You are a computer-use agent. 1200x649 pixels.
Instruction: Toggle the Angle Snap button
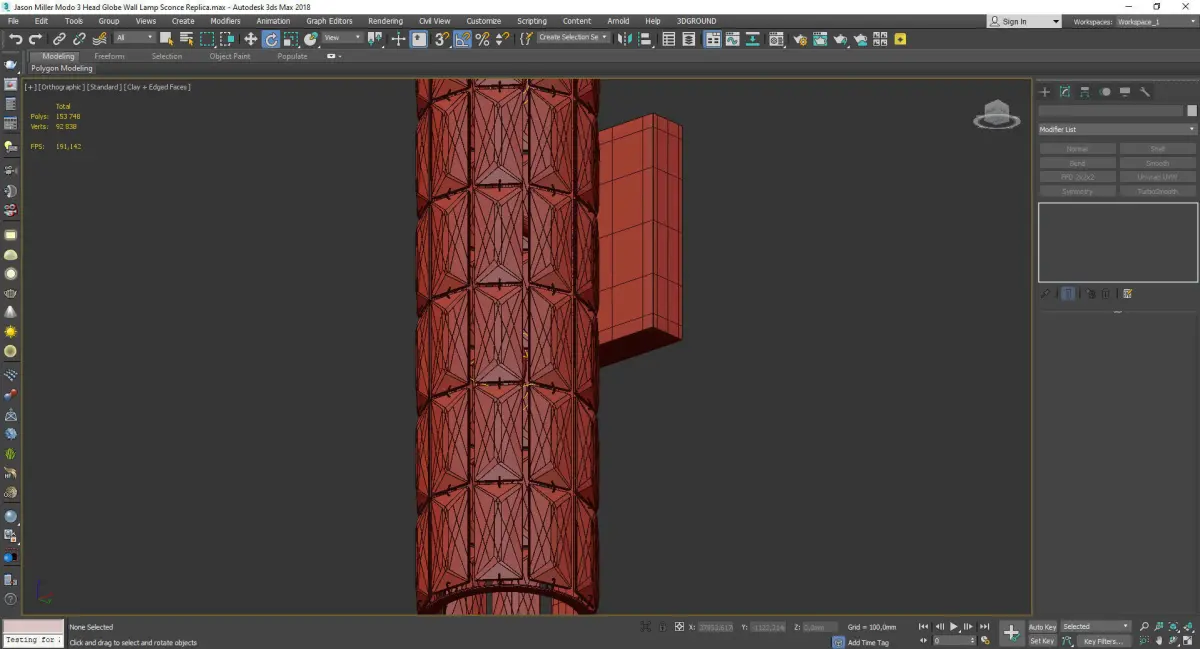(462, 39)
